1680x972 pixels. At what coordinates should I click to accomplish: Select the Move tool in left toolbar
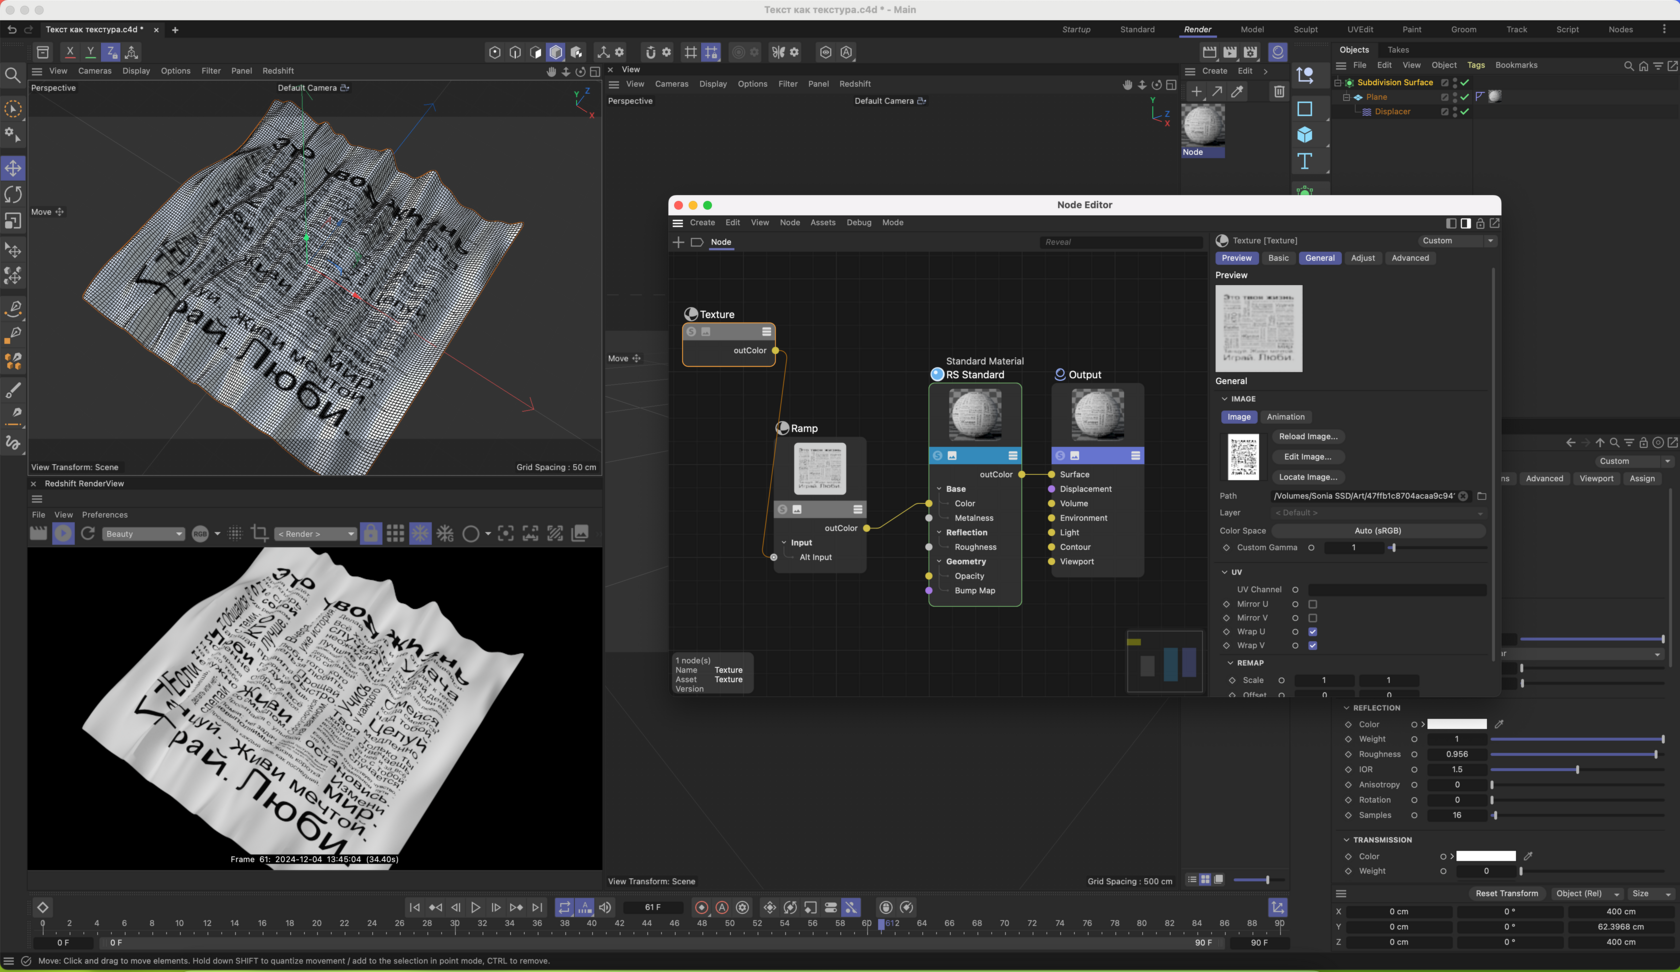pyautogui.click(x=13, y=168)
